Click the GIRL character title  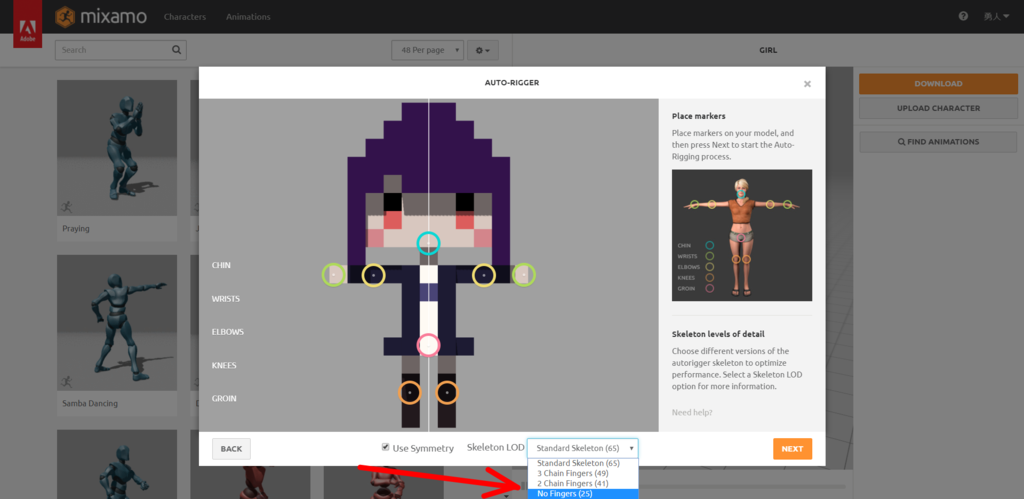(x=768, y=50)
